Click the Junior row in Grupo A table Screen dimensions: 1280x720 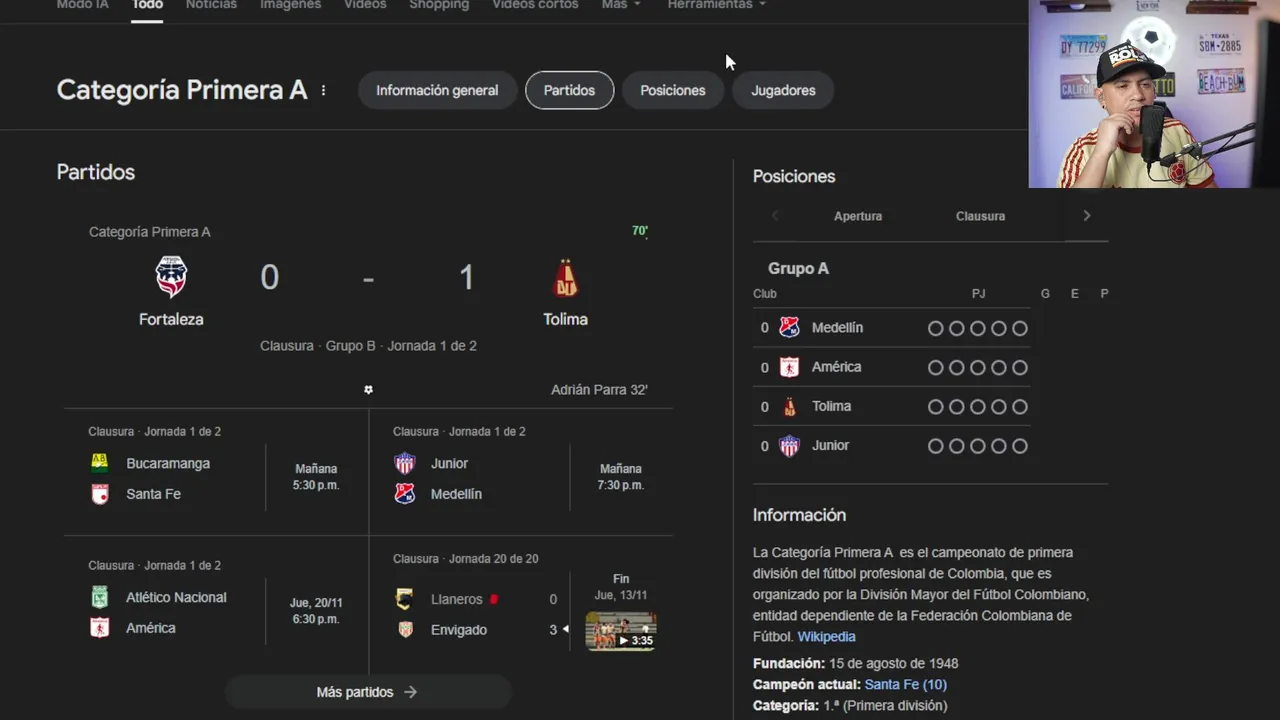[x=892, y=446]
